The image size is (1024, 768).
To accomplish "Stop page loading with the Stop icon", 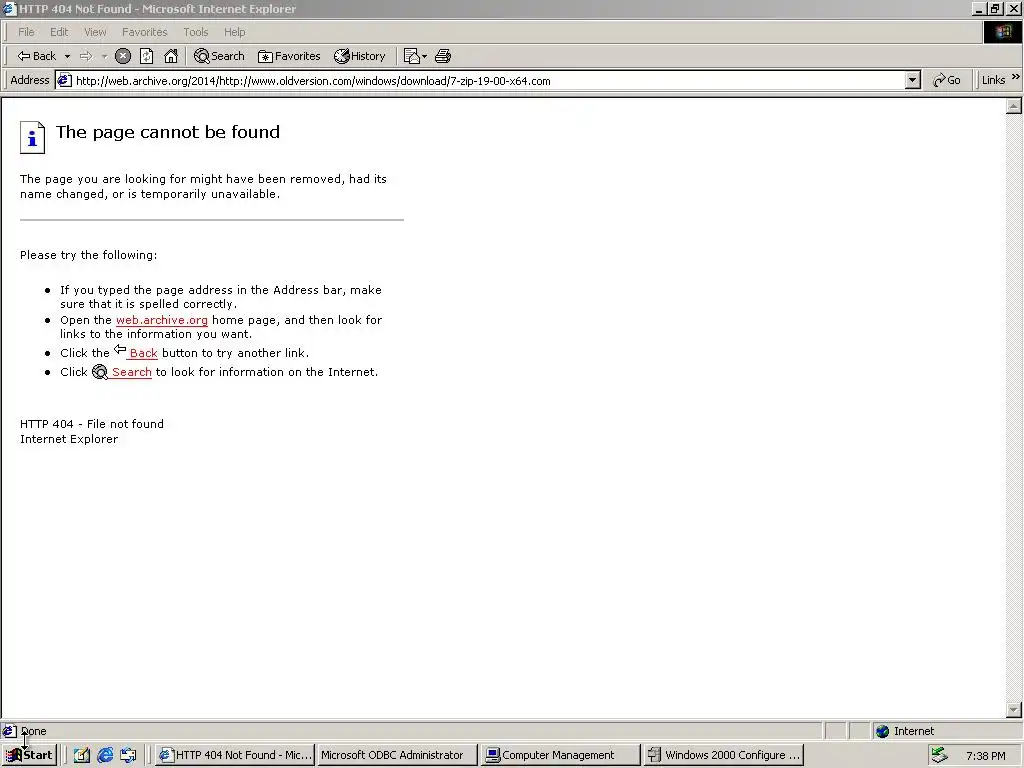I will pos(123,56).
